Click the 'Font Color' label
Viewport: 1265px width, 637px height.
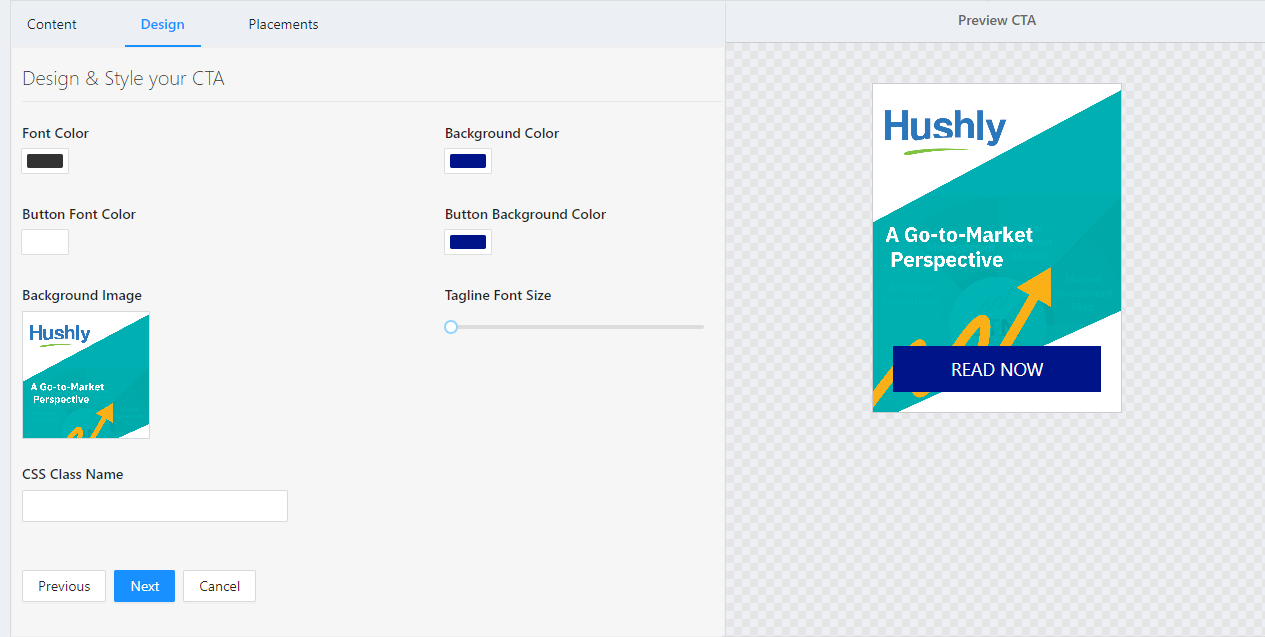pos(55,133)
